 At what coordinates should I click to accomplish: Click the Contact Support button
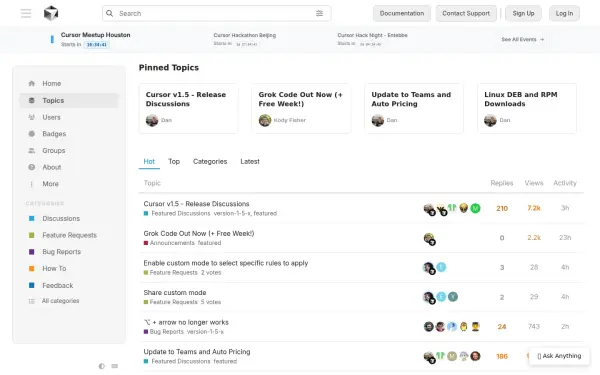[466, 13]
